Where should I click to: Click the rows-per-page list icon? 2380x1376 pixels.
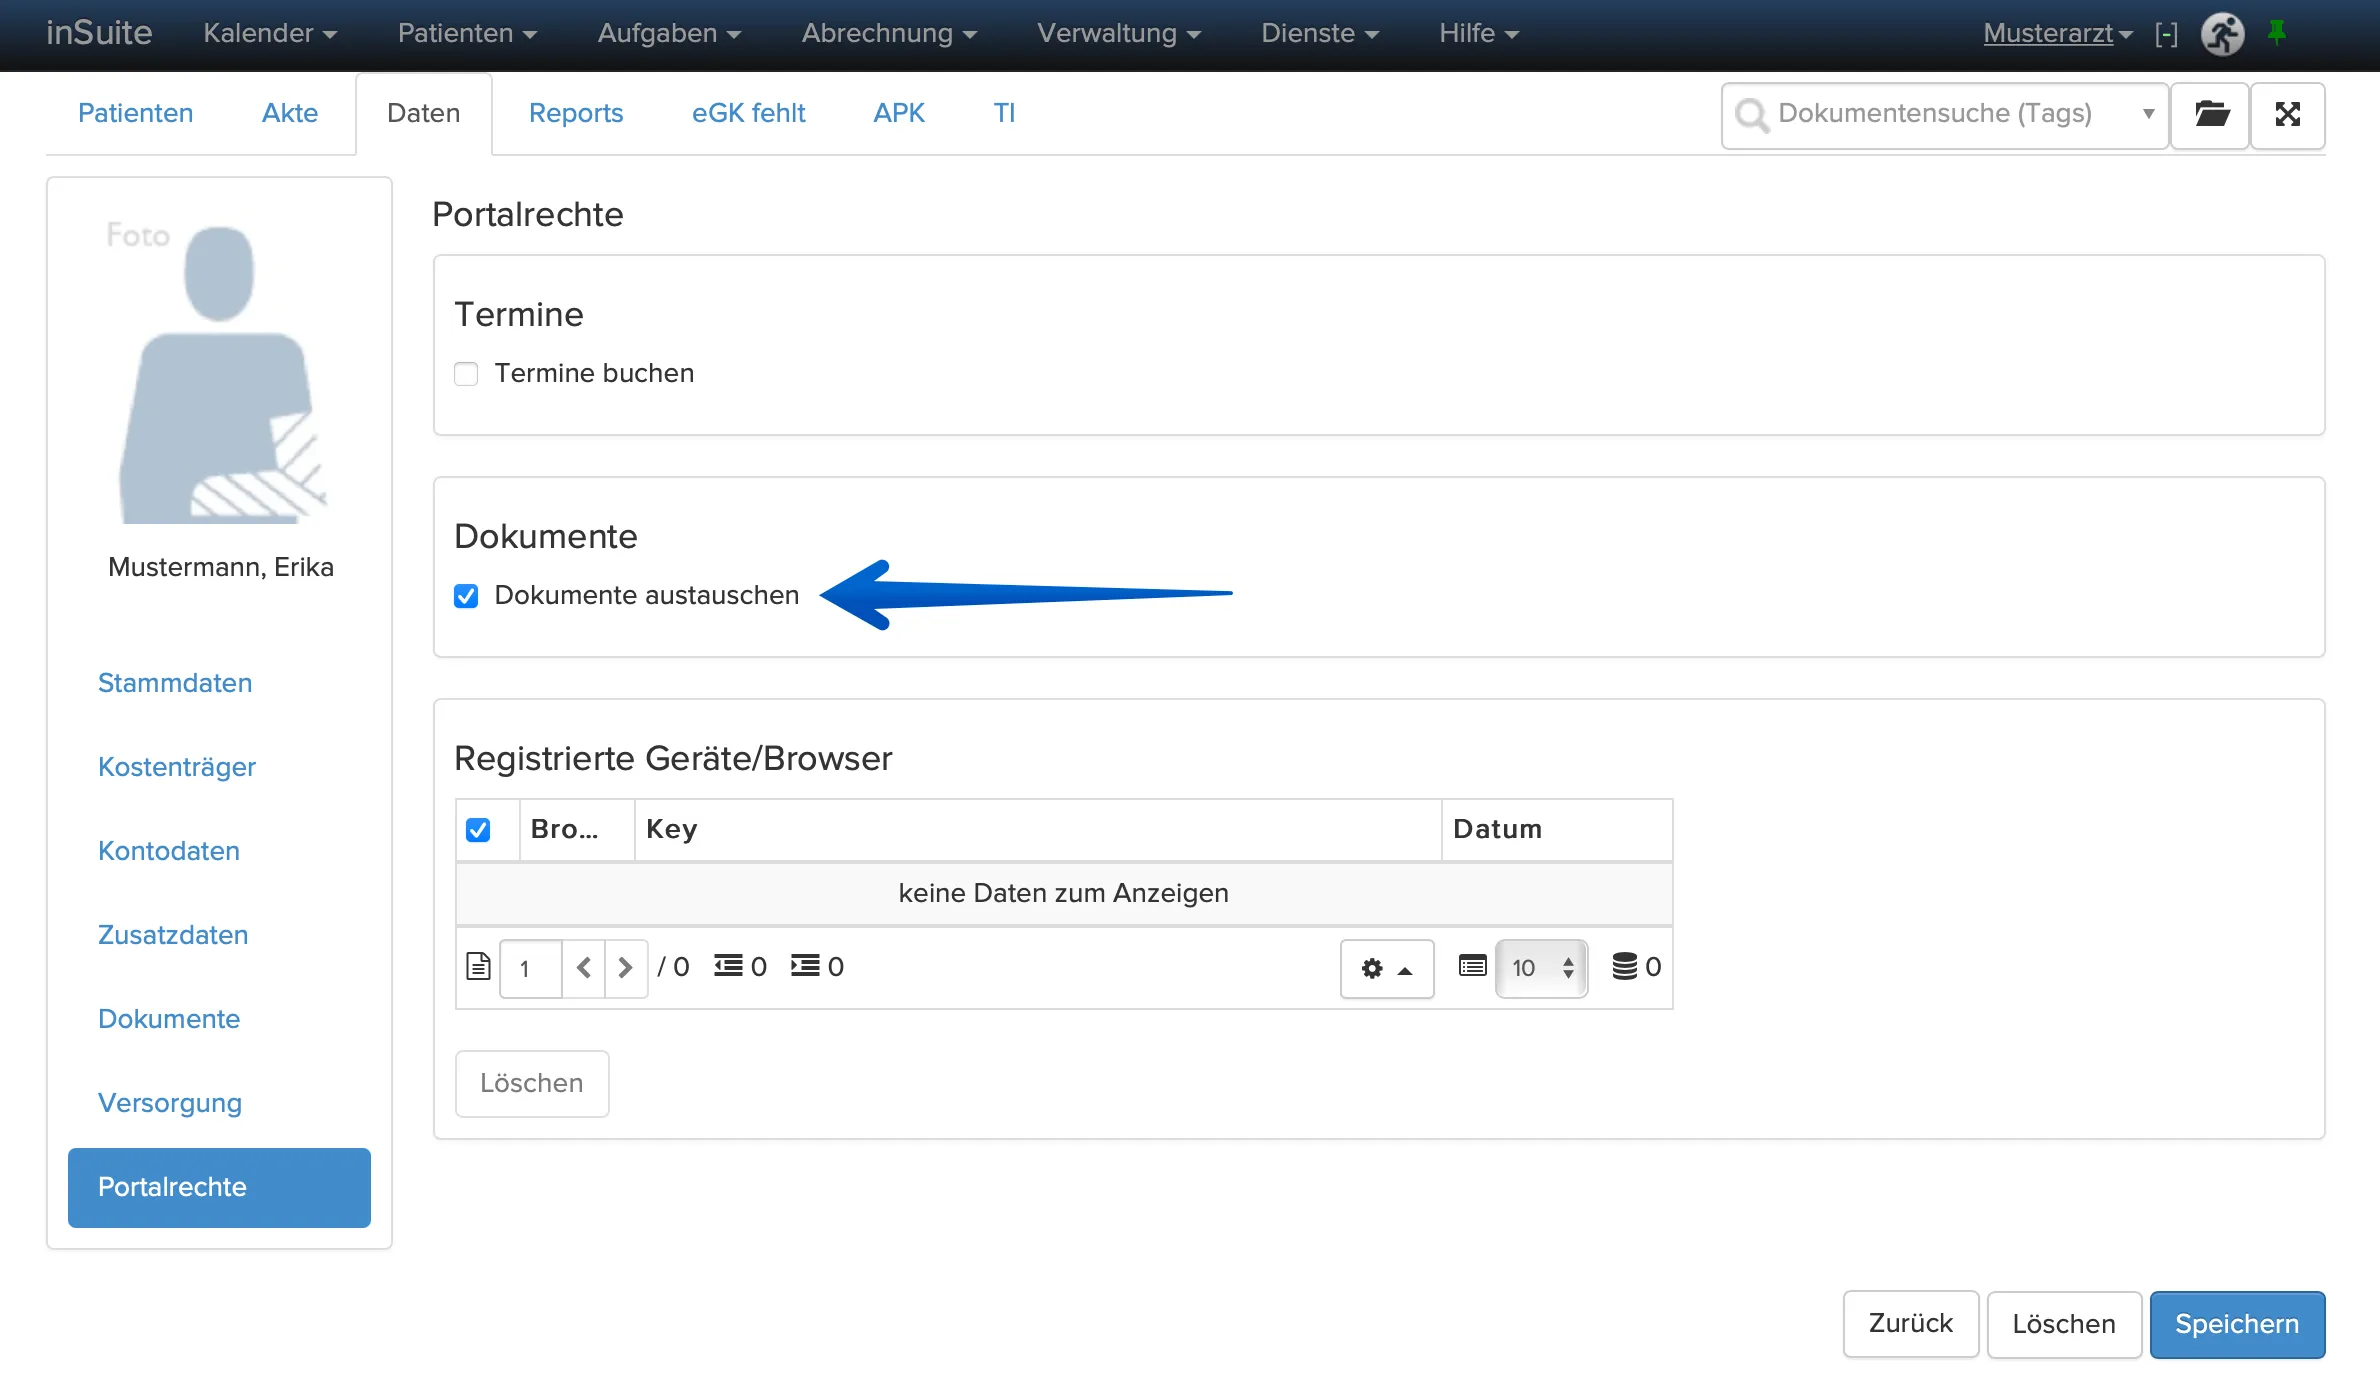[1472, 966]
